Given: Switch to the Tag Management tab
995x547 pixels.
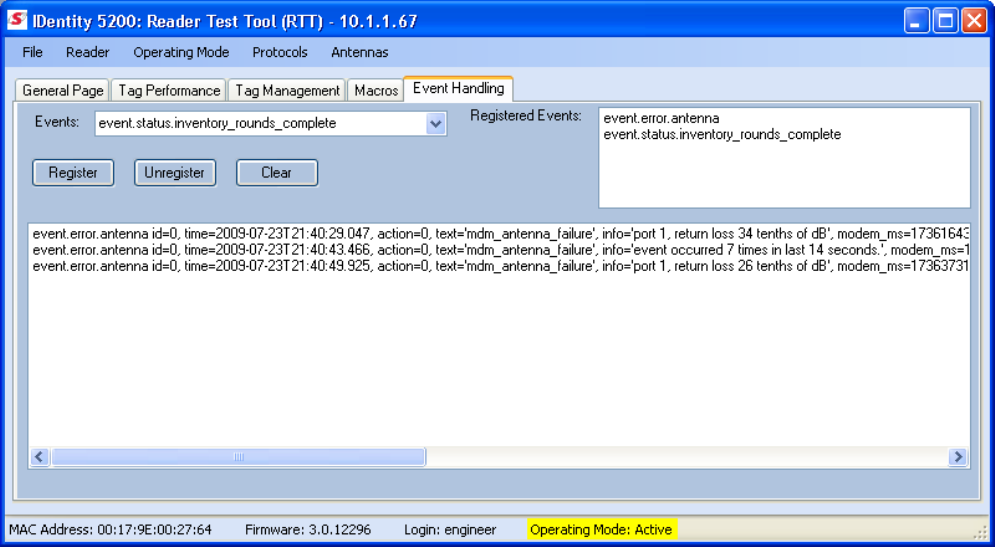Looking at the screenshot, I should click(x=287, y=90).
